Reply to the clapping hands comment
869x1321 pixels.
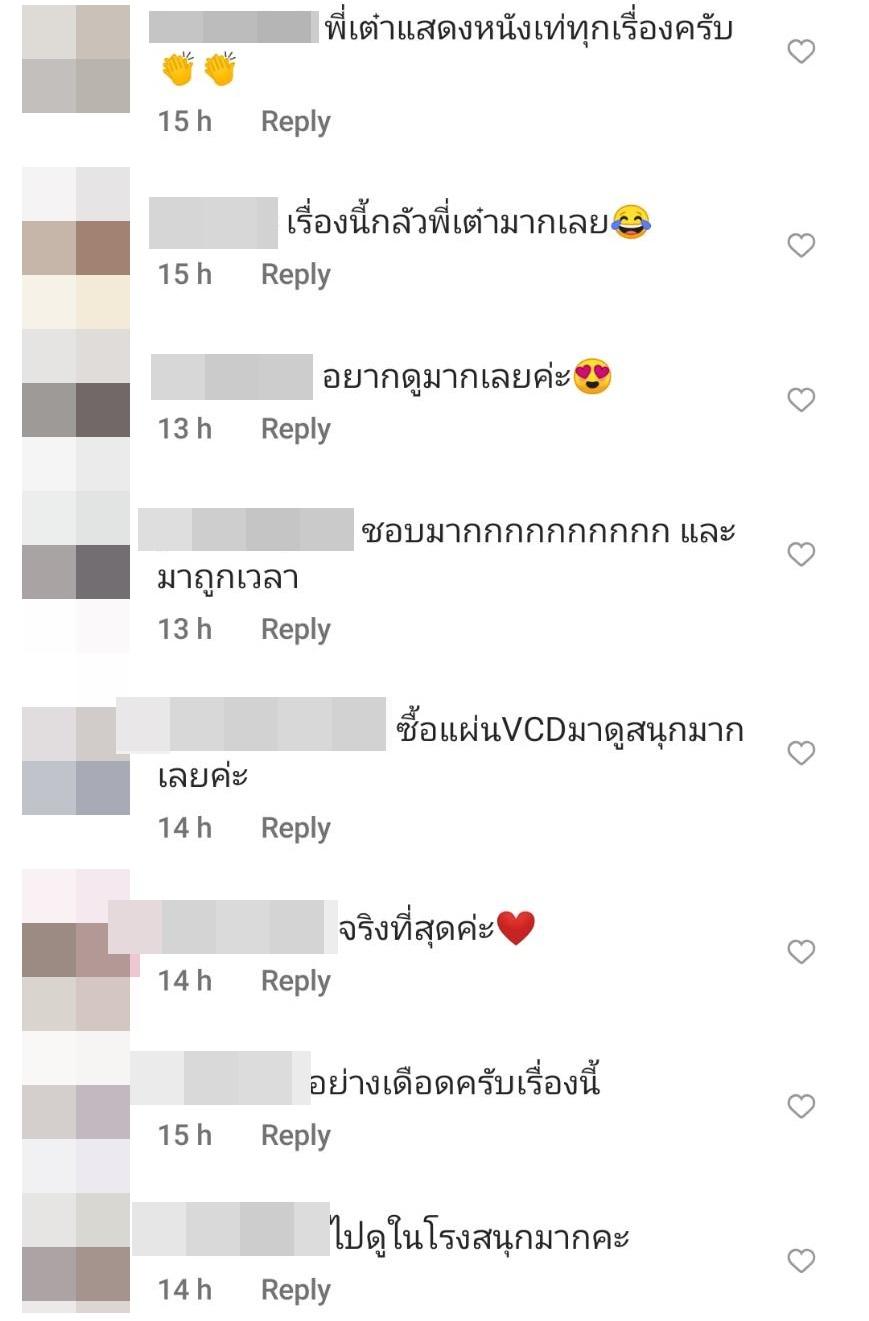pos(295,122)
